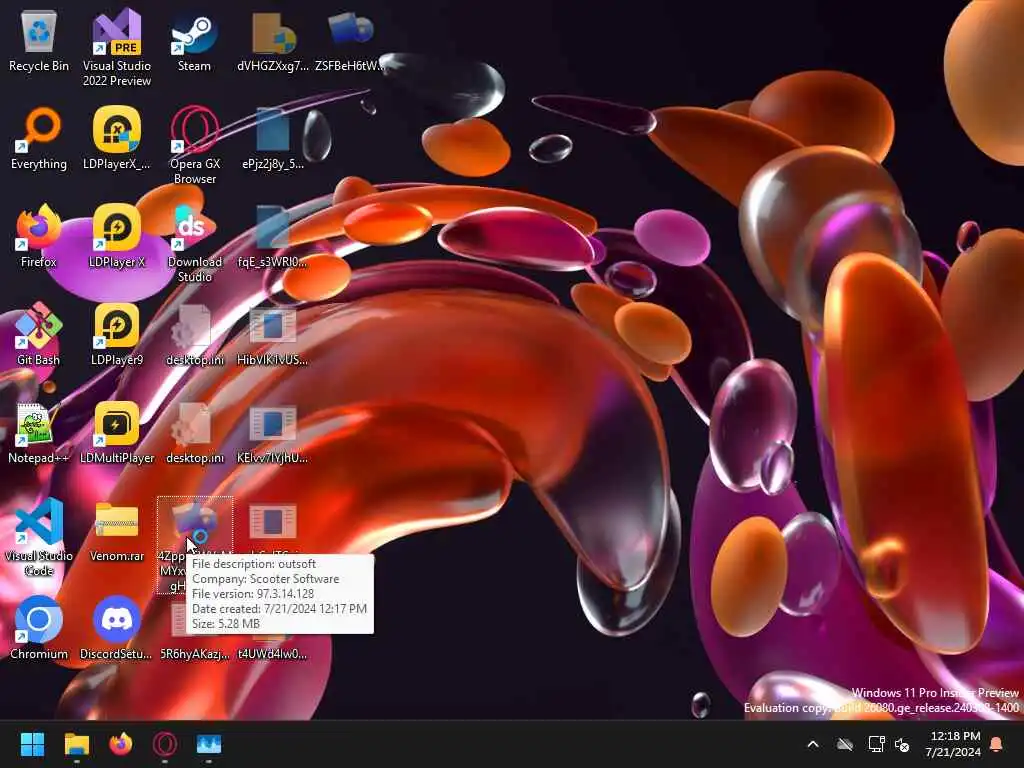Select the 5R6hyAKazj... file label
Screen dimensions: 1024x768
click(x=195, y=654)
